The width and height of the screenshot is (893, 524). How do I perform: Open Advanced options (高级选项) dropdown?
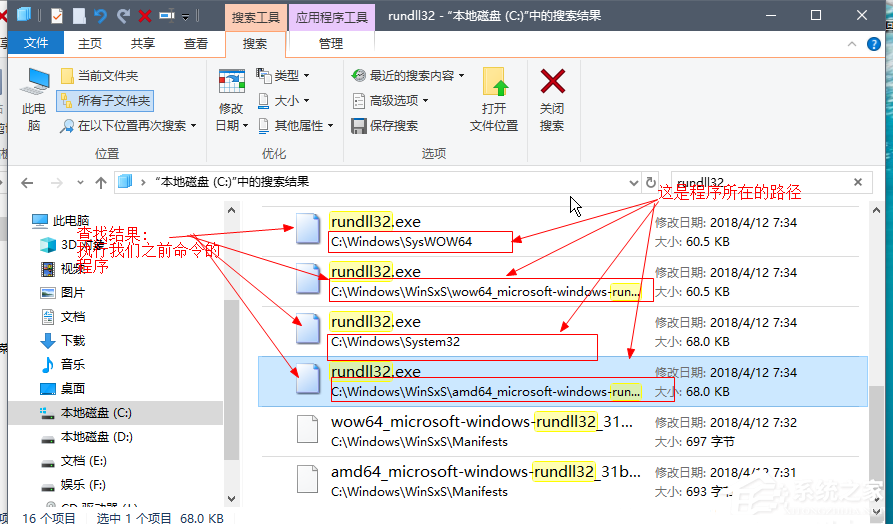(x=390, y=100)
